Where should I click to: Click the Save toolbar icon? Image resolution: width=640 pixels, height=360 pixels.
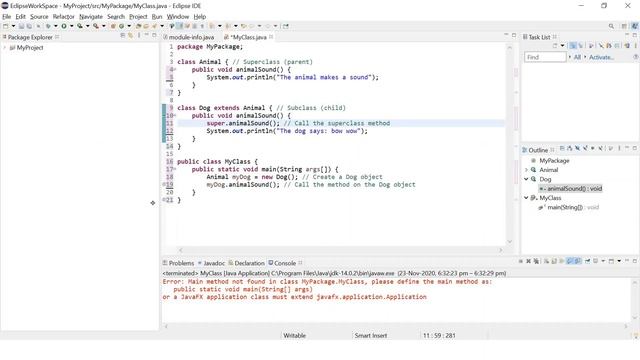tap(21, 26)
